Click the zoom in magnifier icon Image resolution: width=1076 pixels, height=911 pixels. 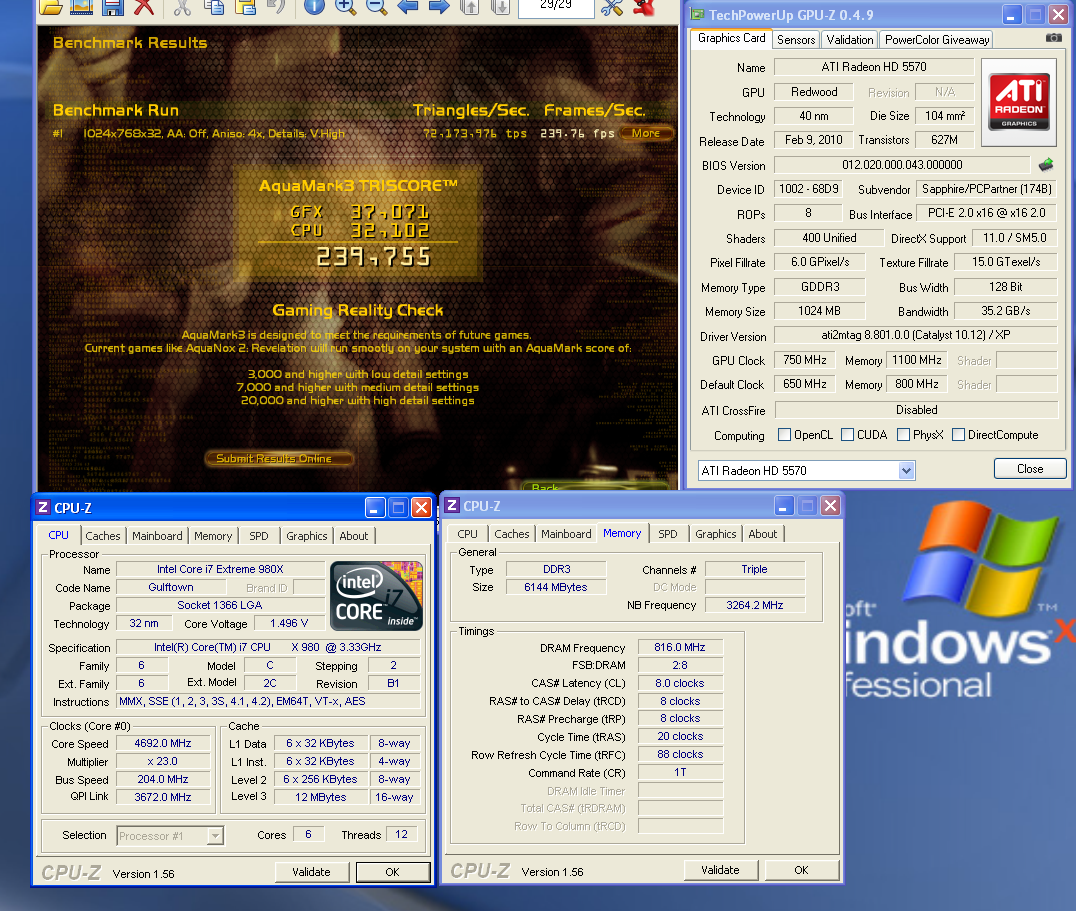(x=345, y=7)
